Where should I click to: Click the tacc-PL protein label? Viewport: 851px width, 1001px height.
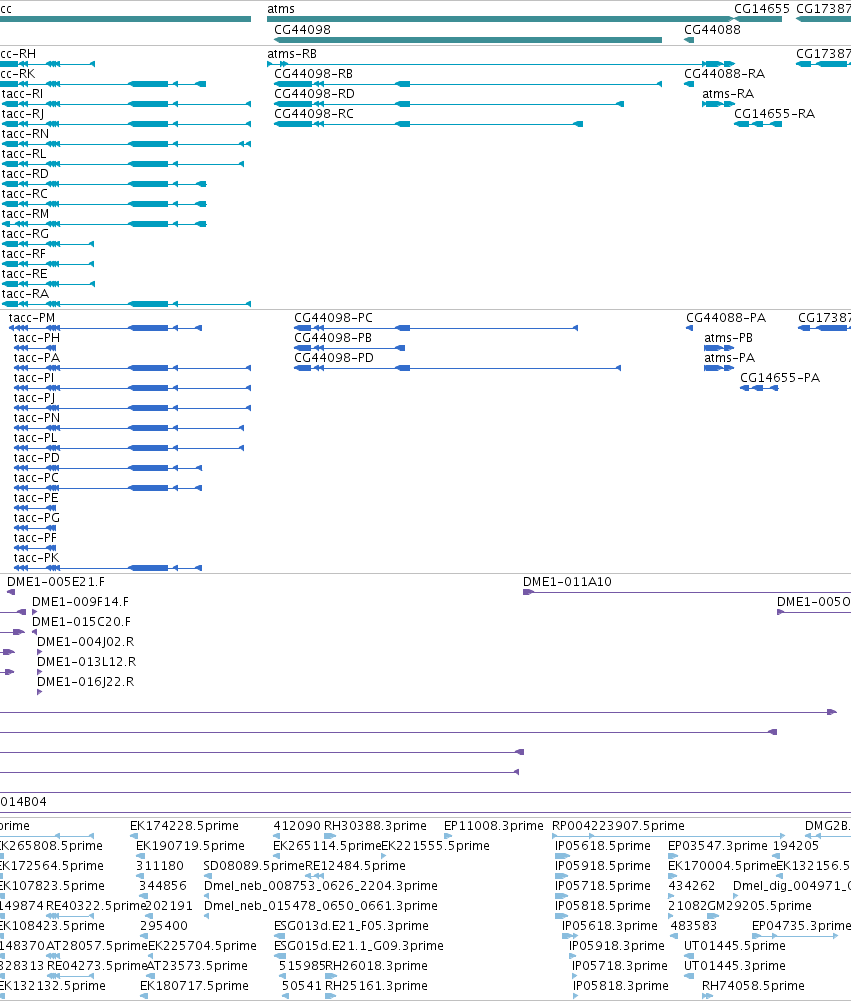[36, 437]
